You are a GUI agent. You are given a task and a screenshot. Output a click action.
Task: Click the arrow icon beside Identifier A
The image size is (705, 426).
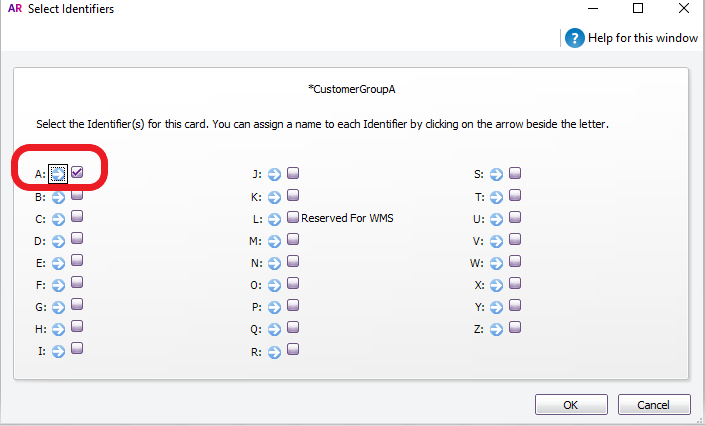pyautogui.click(x=58, y=174)
